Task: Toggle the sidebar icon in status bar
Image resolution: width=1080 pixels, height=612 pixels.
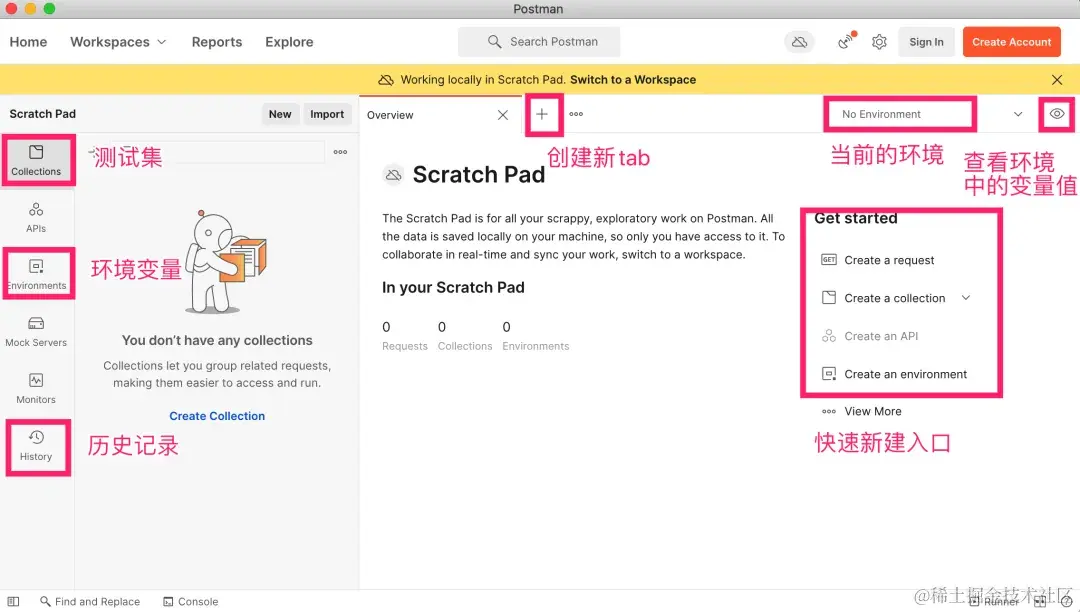Action: [x=13, y=601]
